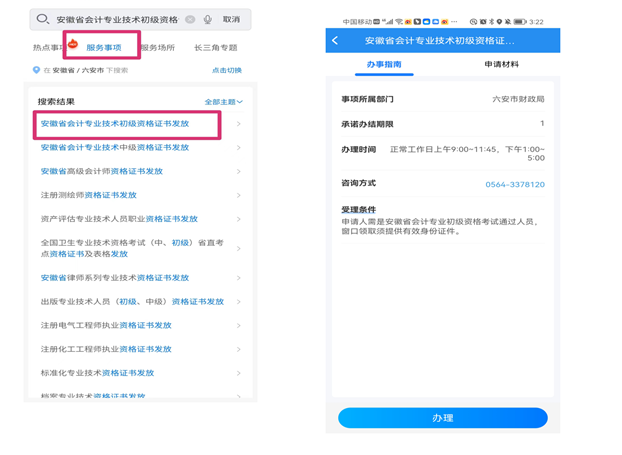Tap the Wi-Fi signal icon in the status bar

pyautogui.click(x=398, y=21)
